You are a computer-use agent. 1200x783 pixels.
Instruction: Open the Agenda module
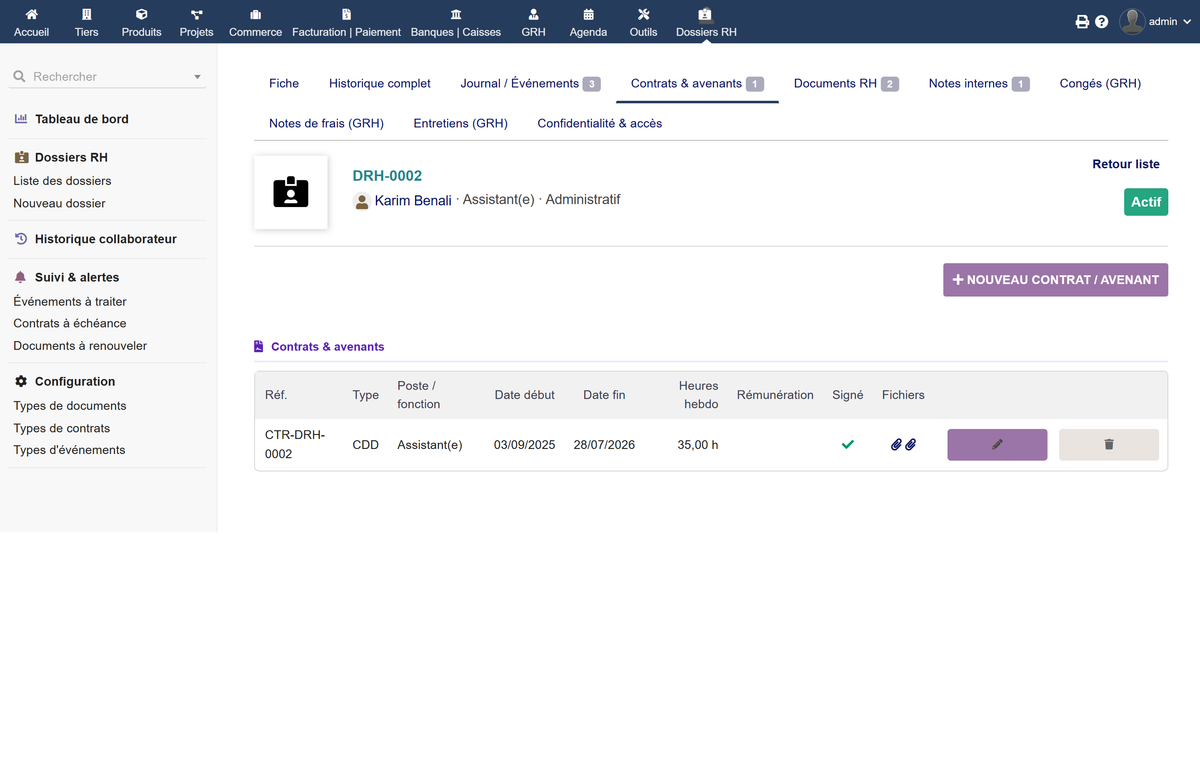point(588,22)
